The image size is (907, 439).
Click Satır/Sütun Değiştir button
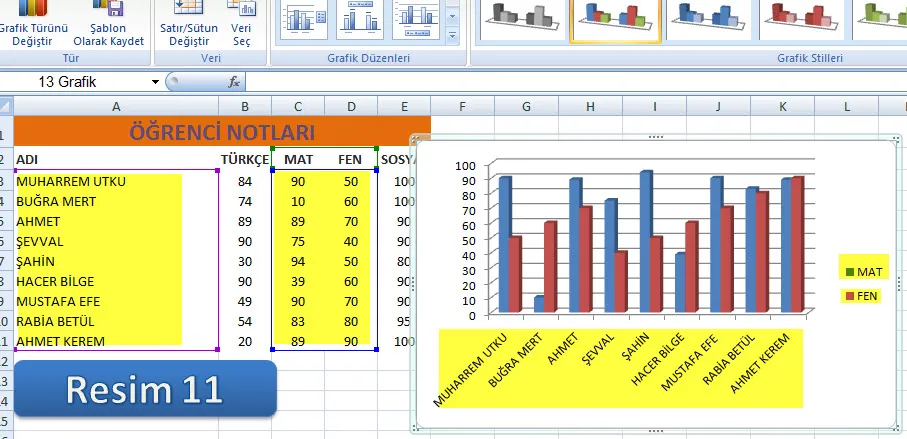click(189, 26)
